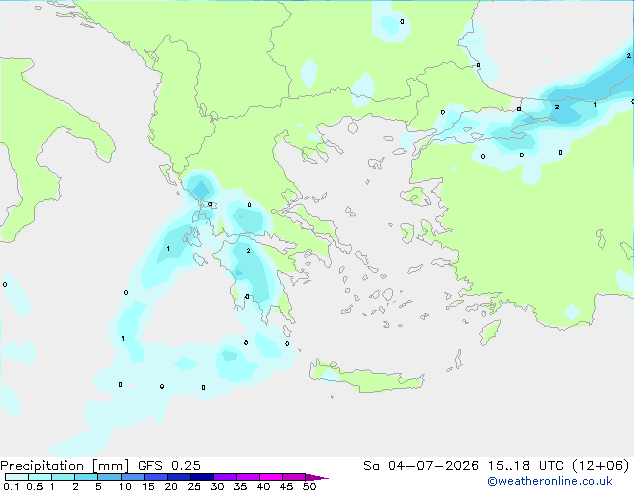Select the 10–15 mm medium blue legend swatch
Viewport: 634px width, 490px height.
[133, 477]
